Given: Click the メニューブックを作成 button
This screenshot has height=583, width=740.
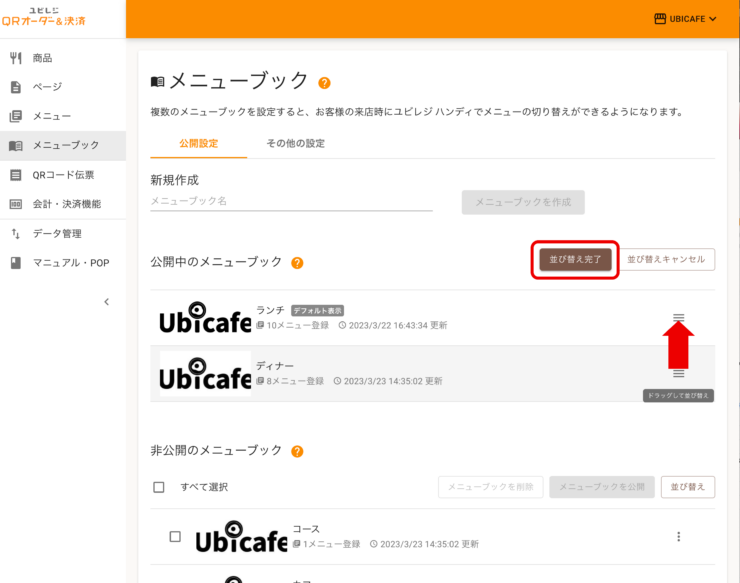Looking at the screenshot, I should [x=523, y=202].
